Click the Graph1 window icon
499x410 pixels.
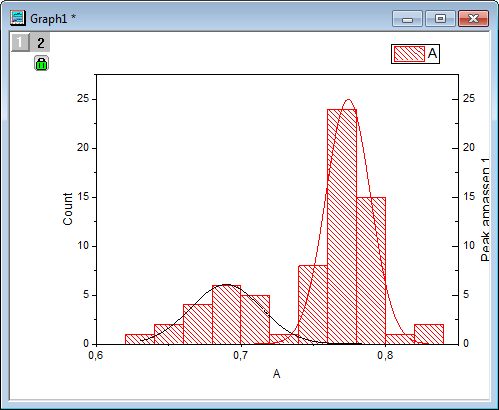[18, 18]
